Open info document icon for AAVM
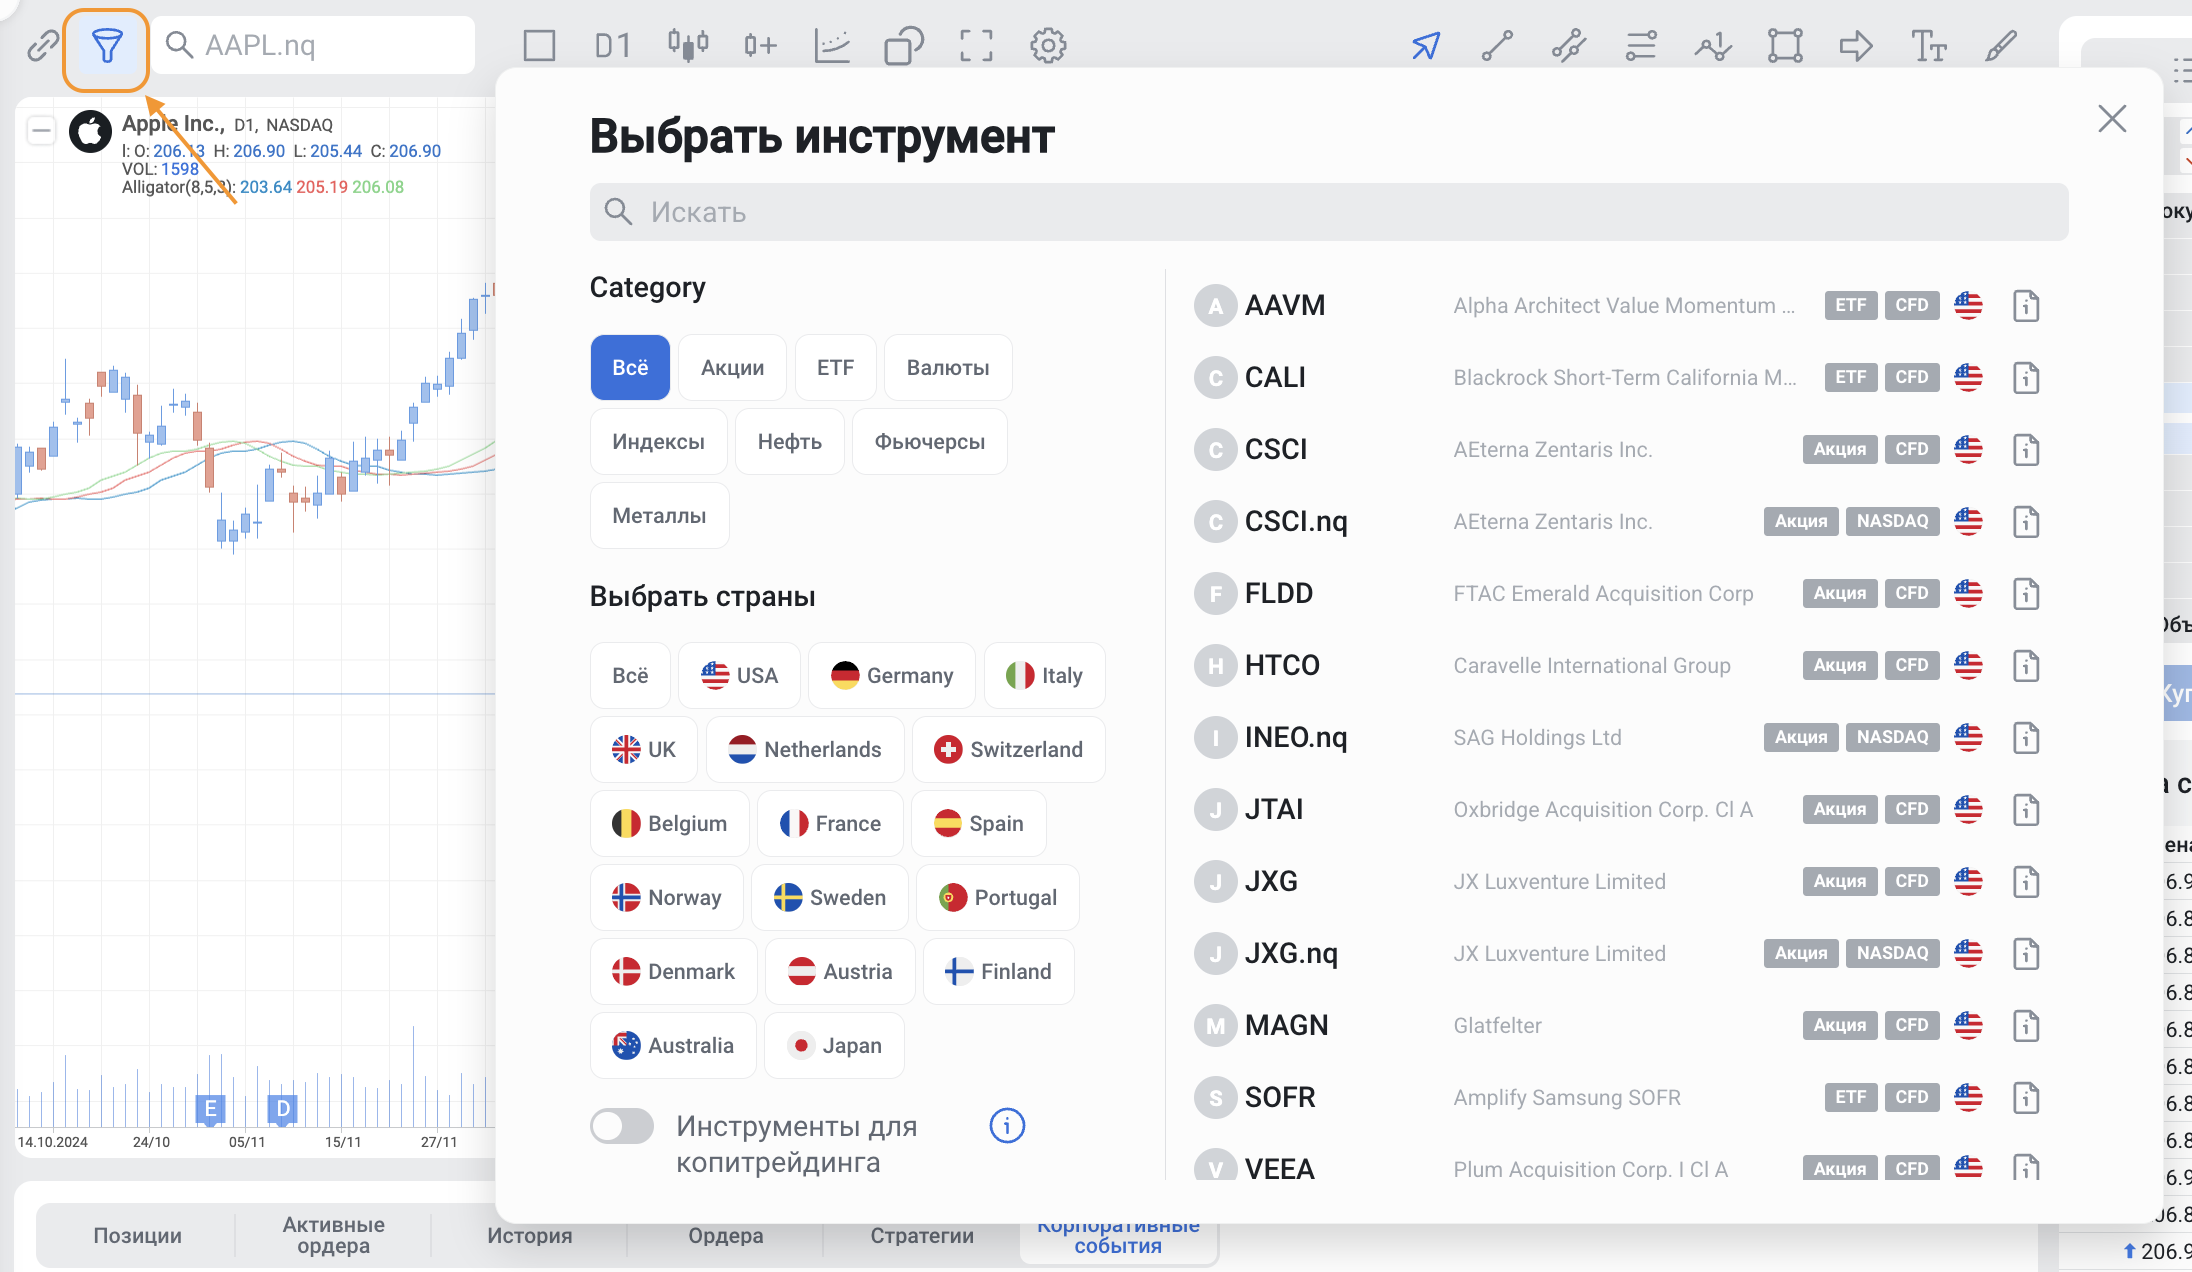This screenshot has height=1272, width=2192. pos(2026,306)
